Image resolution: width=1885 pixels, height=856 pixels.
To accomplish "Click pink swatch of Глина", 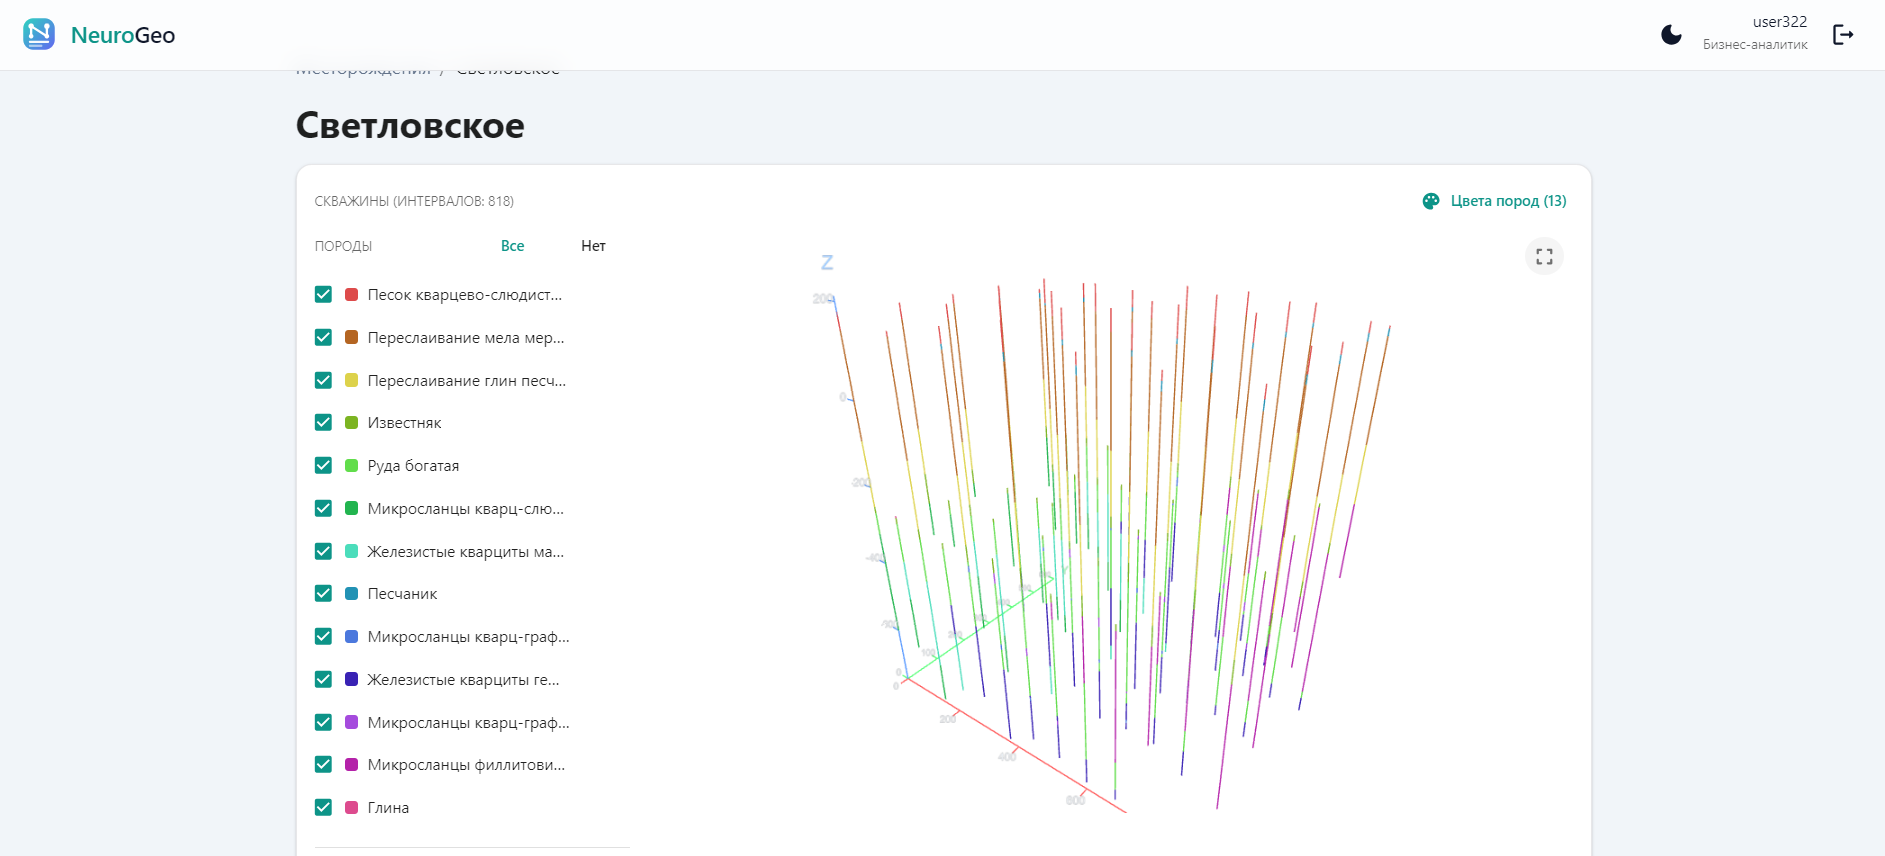I will [x=351, y=807].
